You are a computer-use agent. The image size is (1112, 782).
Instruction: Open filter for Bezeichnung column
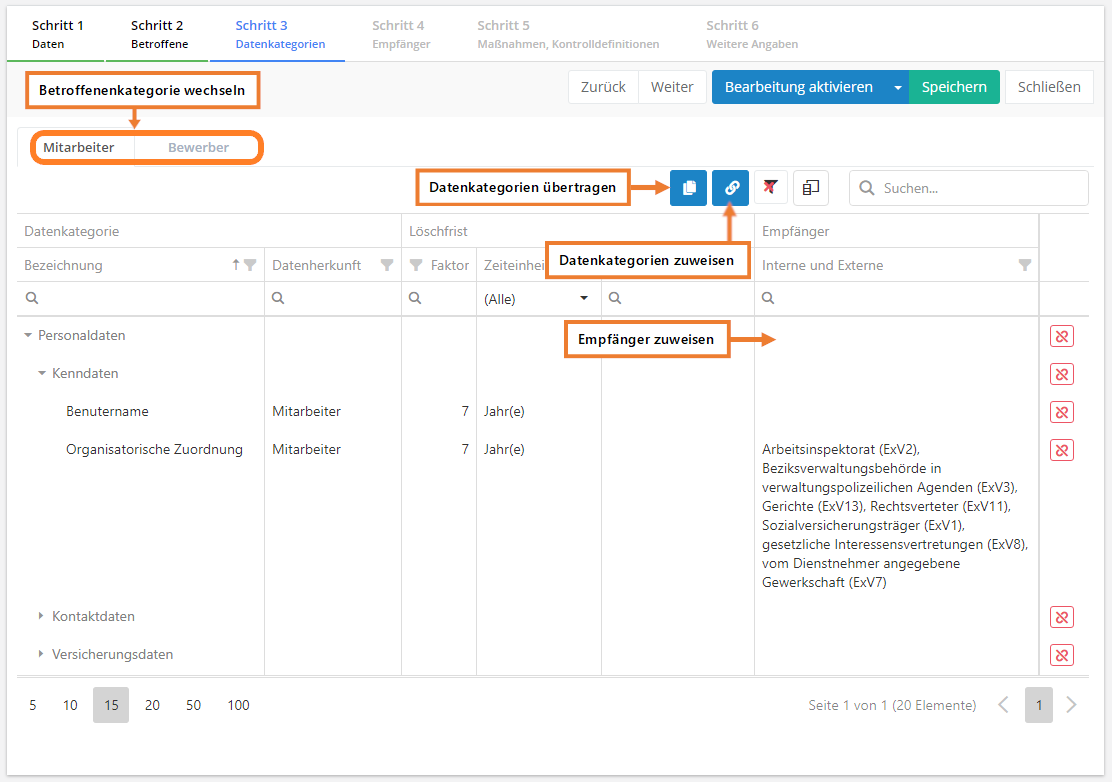[x=250, y=266]
